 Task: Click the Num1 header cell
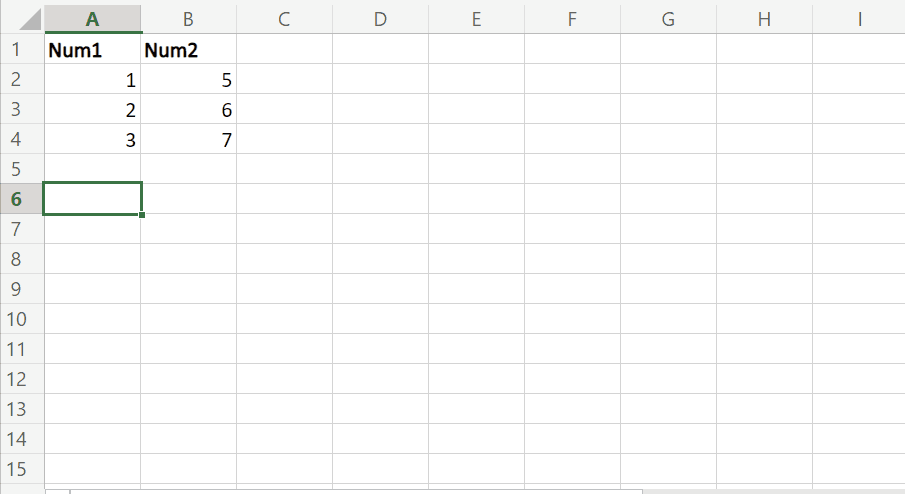93,50
